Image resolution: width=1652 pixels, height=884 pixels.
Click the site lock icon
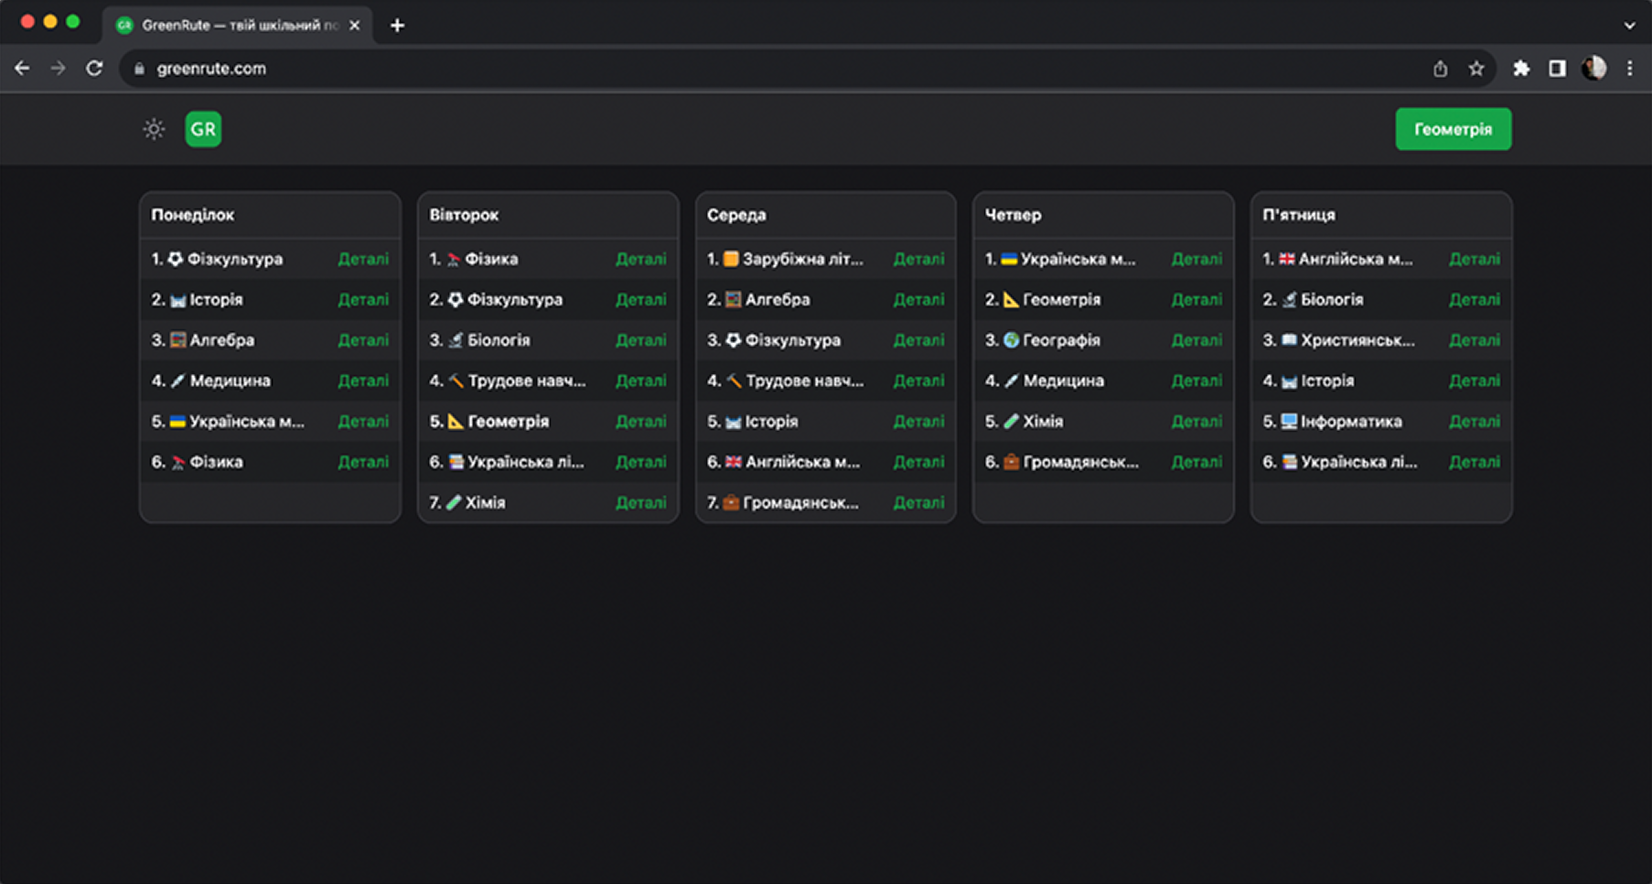(139, 68)
